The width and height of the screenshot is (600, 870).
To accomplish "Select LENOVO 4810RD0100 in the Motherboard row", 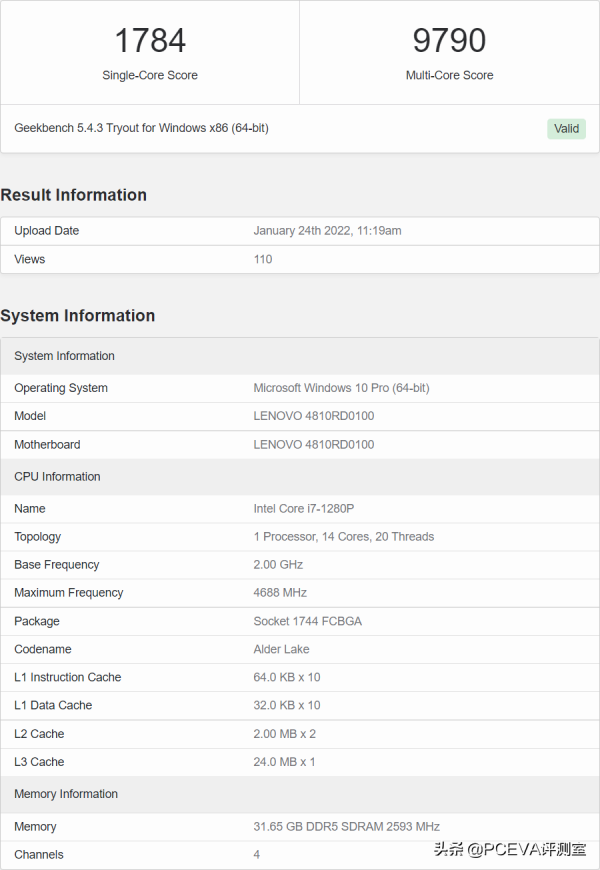I will point(314,444).
